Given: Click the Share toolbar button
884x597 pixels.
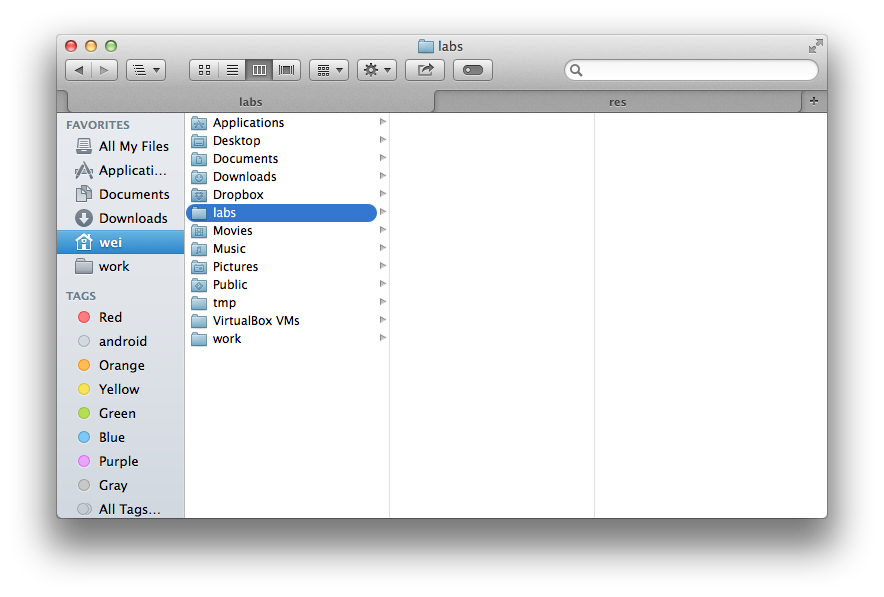Looking at the screenshot, I should pos(425,70).
